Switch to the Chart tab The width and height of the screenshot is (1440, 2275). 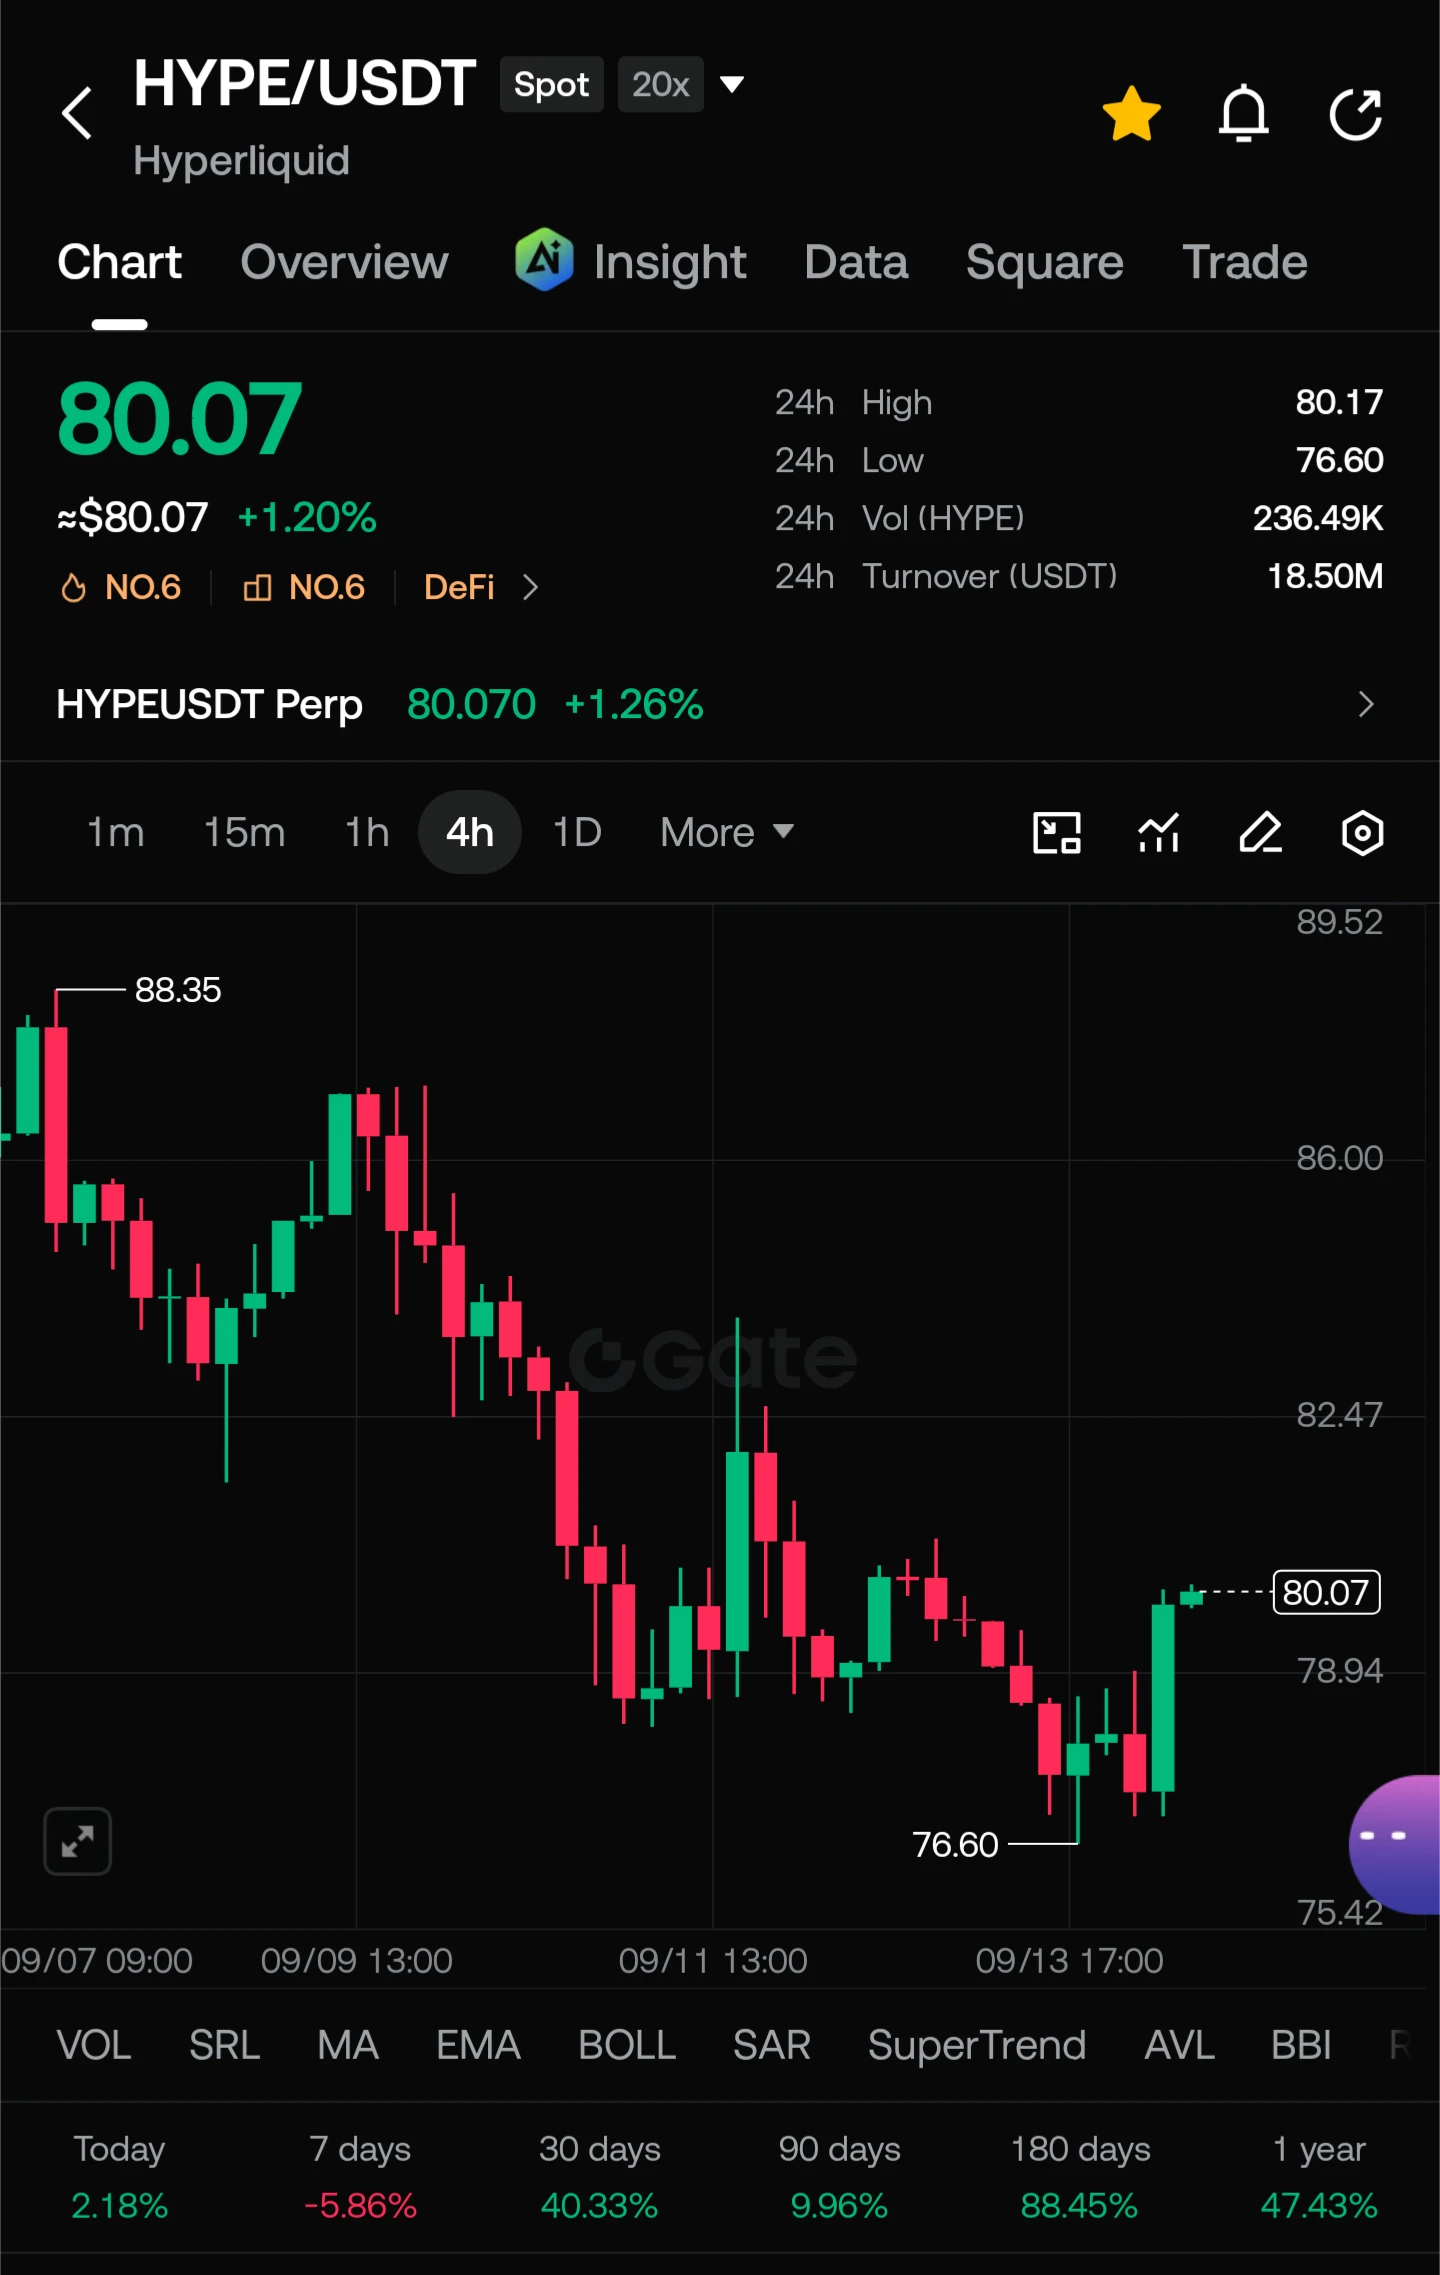(x=120, y=262)
